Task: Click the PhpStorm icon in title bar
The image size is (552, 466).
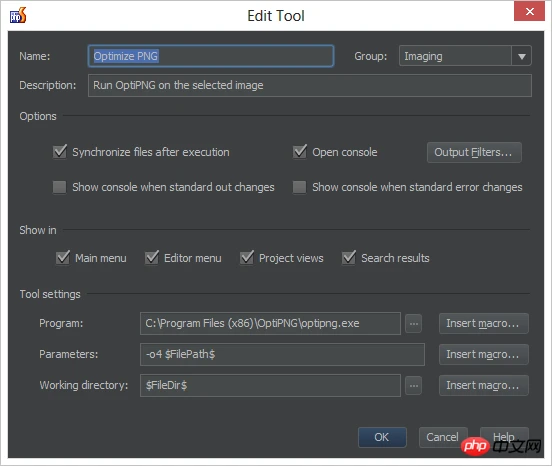Action: pos(18,15)
